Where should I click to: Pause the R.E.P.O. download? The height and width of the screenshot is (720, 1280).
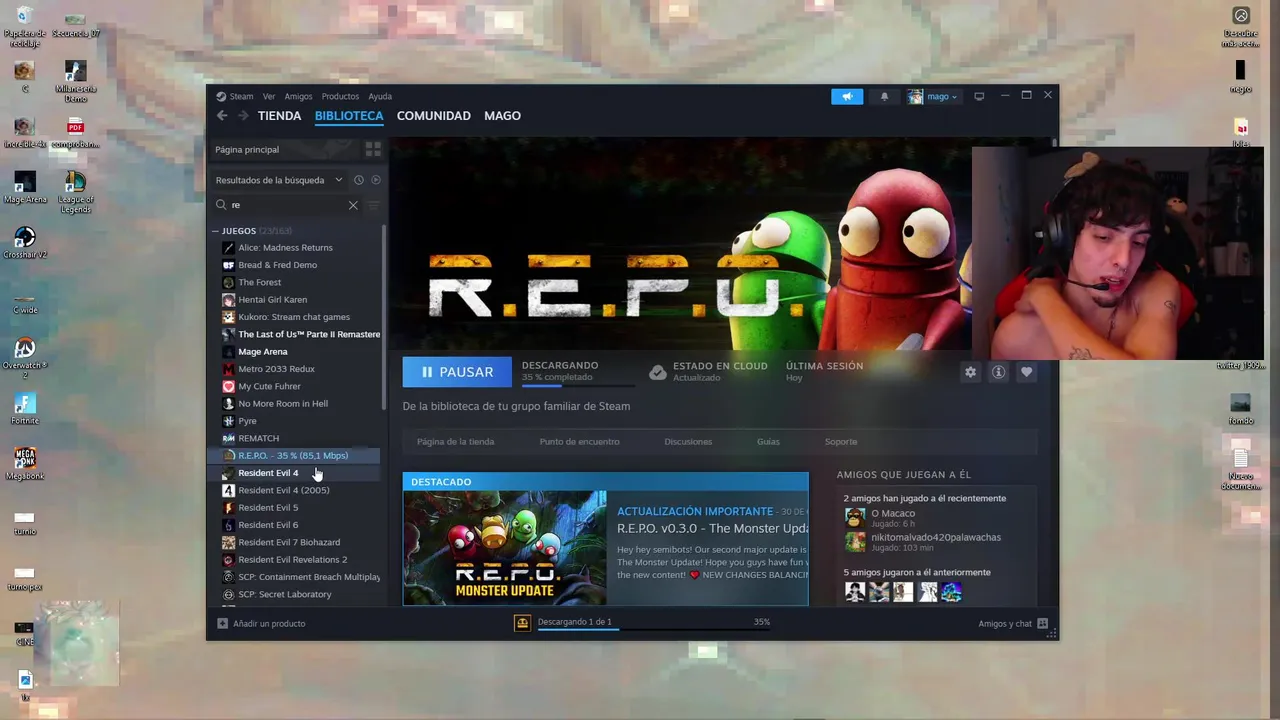457,372
